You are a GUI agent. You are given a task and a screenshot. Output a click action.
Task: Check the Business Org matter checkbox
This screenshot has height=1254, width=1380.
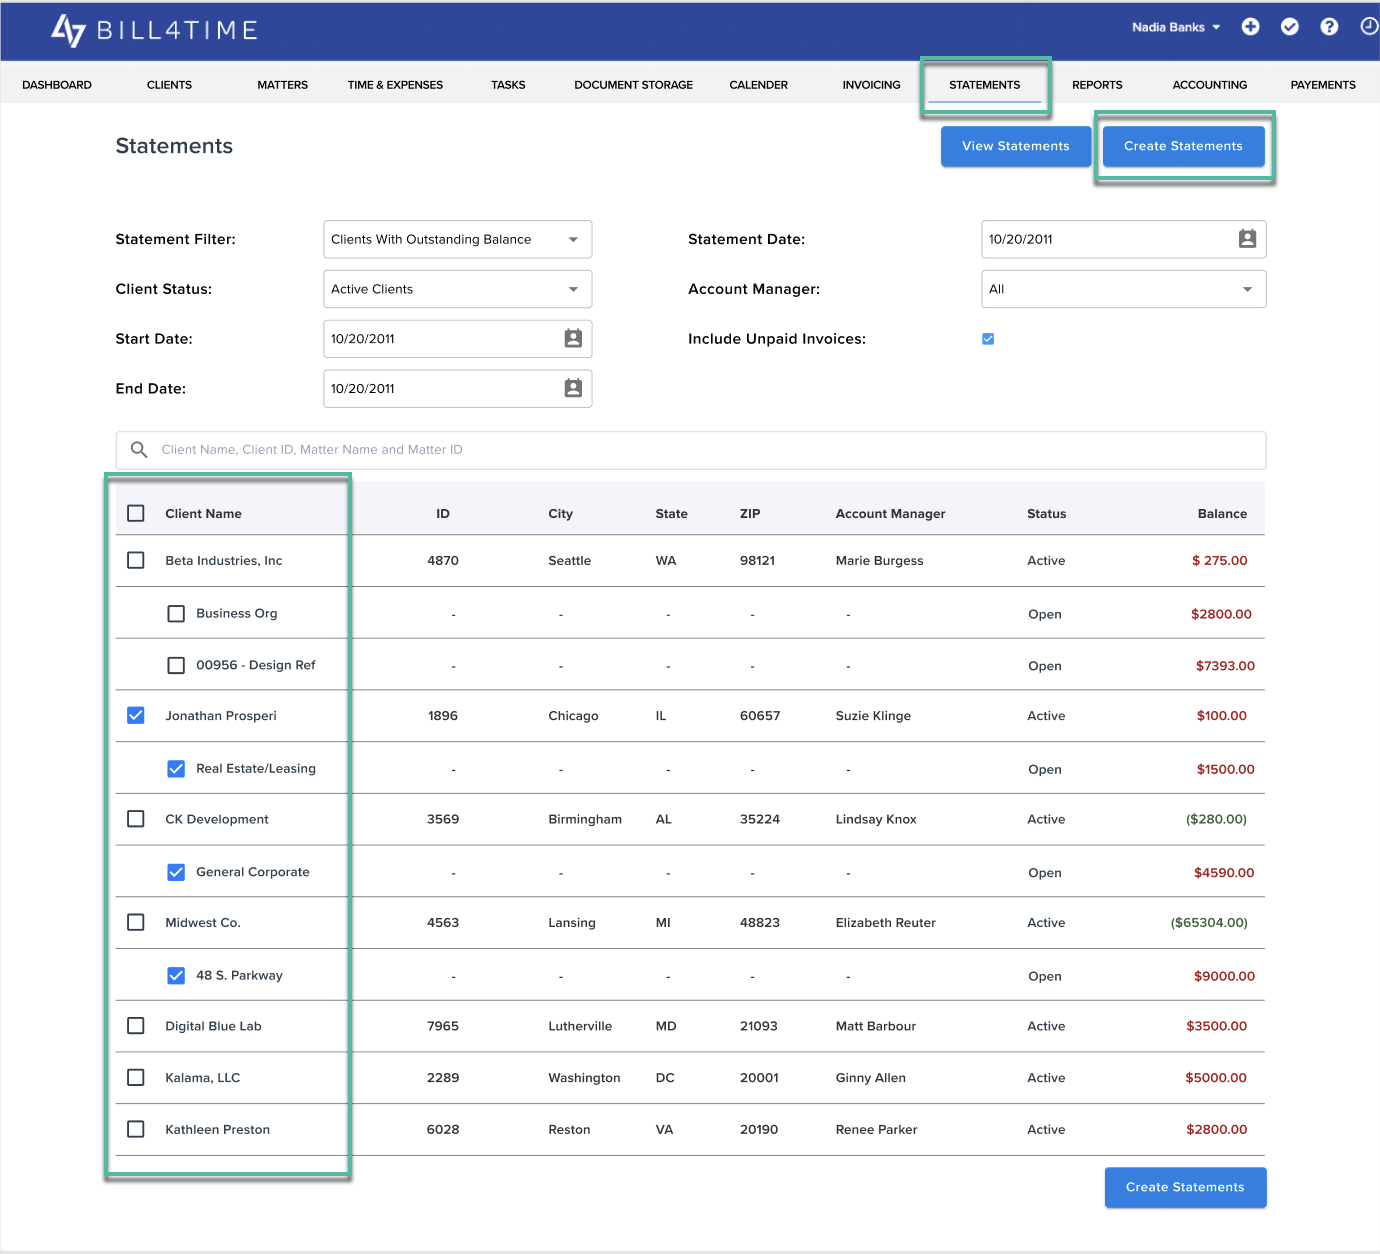(176, 614)
